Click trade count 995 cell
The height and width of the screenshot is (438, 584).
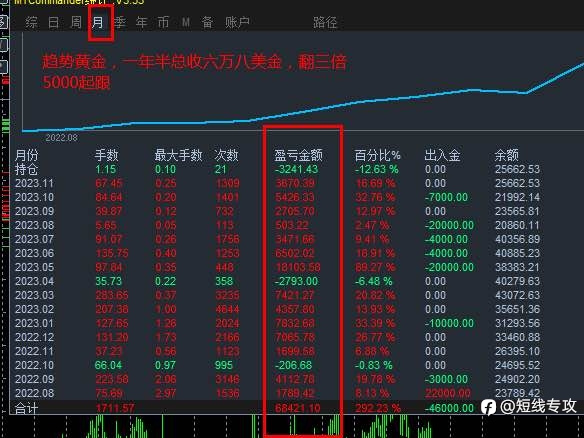point(224,365)
